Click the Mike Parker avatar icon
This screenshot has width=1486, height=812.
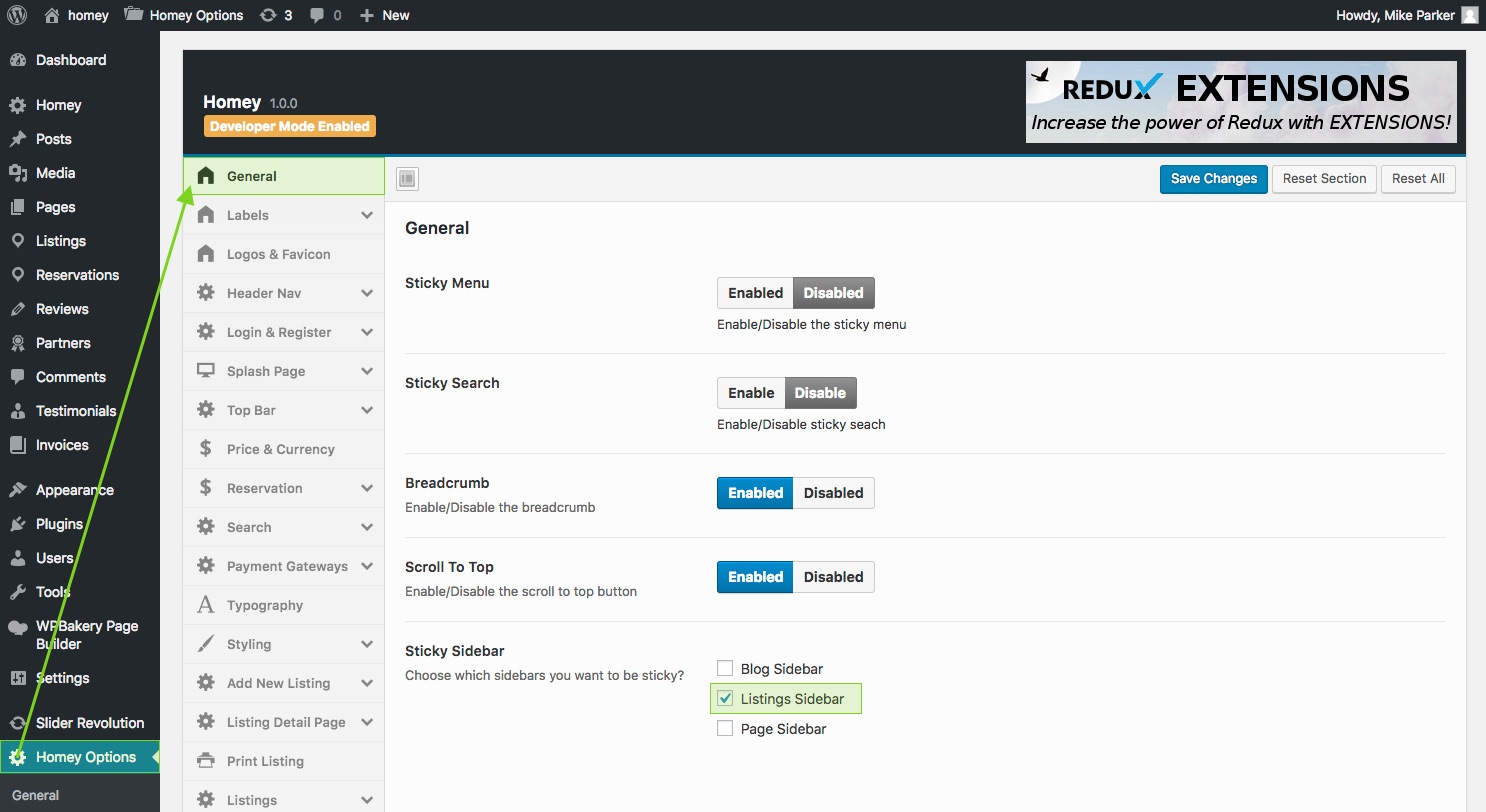(x=1469, y=15)
